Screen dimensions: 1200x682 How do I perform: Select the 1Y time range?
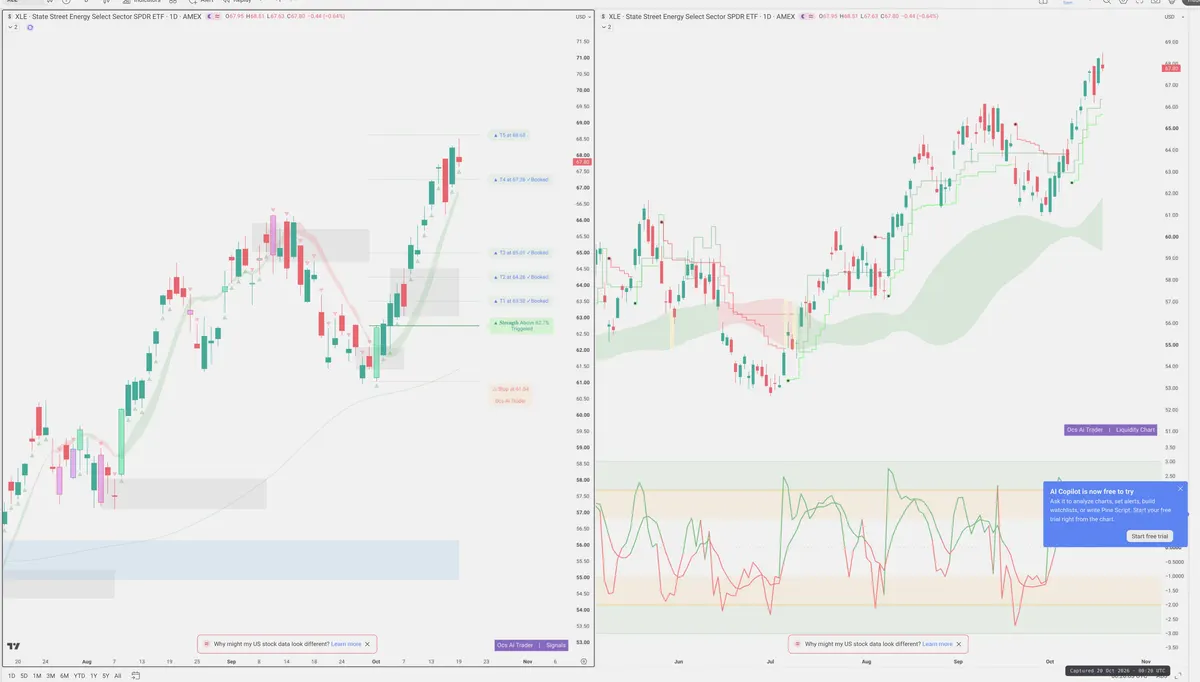94,676
